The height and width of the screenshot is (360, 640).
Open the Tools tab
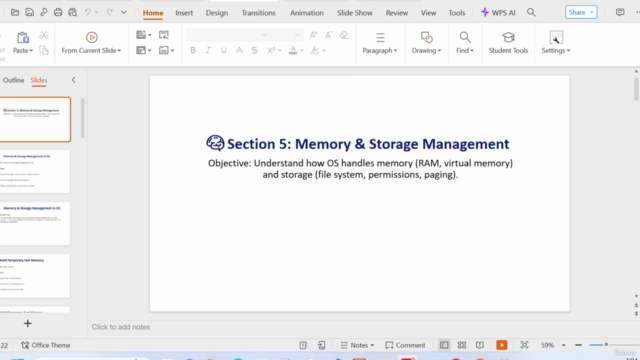tap(457, 13)
